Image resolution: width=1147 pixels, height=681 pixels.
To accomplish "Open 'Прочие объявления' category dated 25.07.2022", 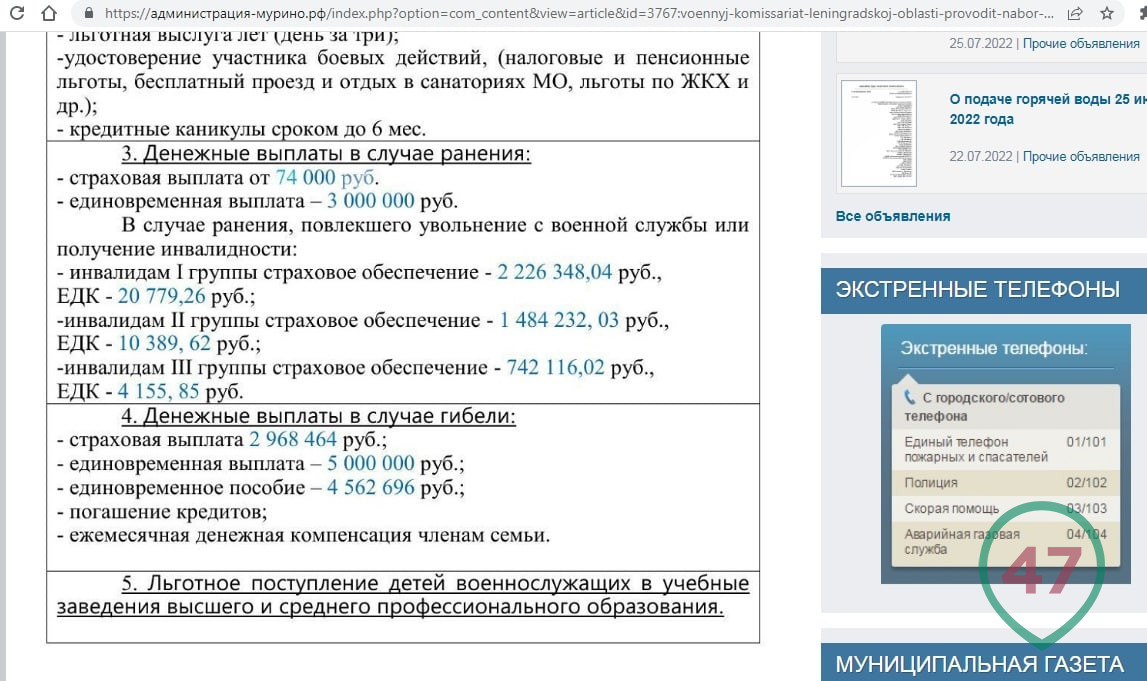I will (1081, 44).
